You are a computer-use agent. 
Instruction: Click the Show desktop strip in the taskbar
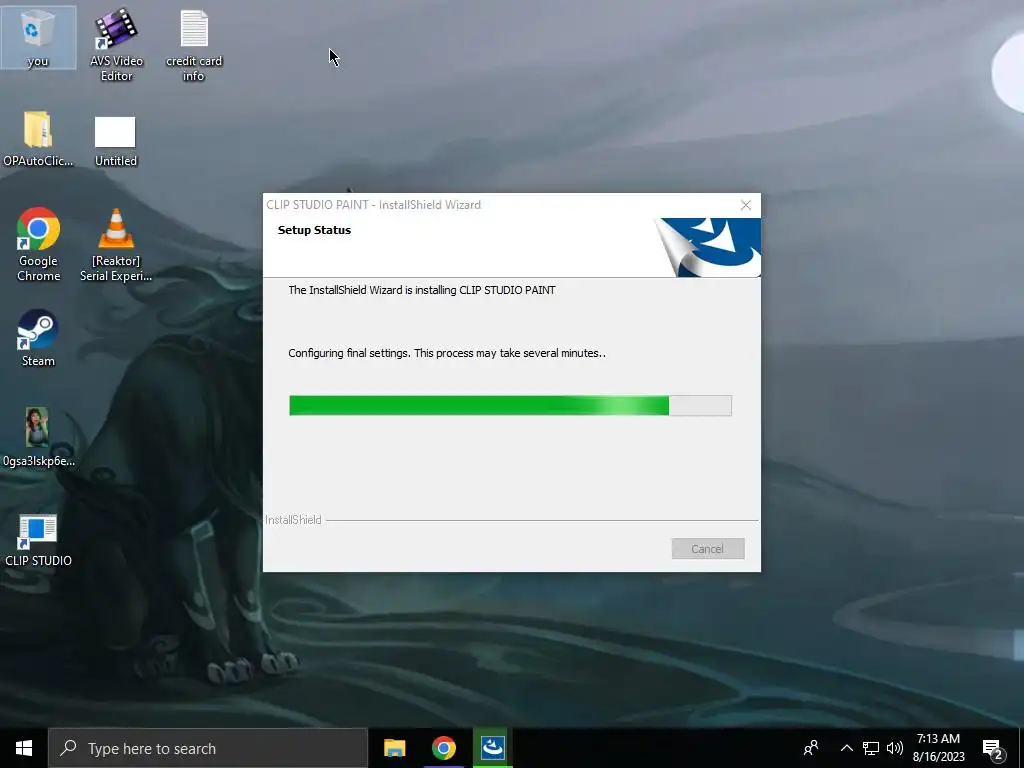click(x=1021, y=748)
